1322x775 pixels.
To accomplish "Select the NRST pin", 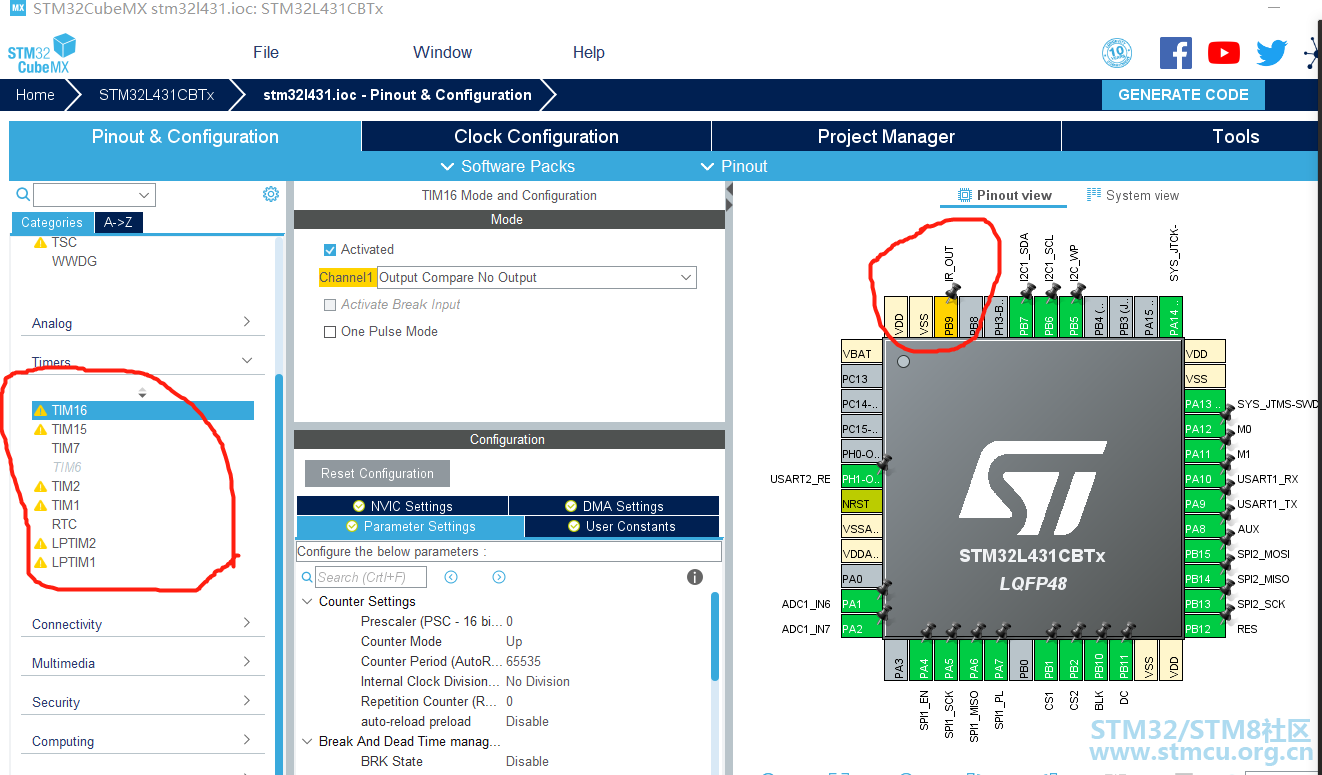I will pos(862,504).
